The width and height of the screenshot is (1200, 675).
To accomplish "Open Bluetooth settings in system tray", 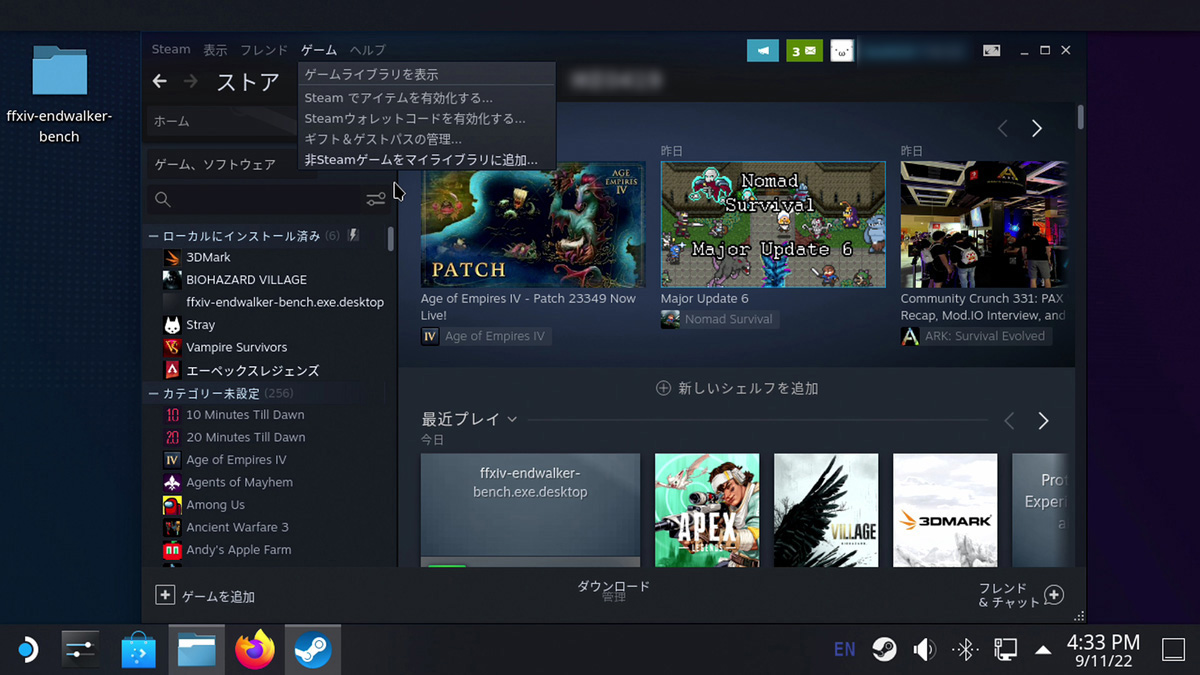I will point(964,650).
